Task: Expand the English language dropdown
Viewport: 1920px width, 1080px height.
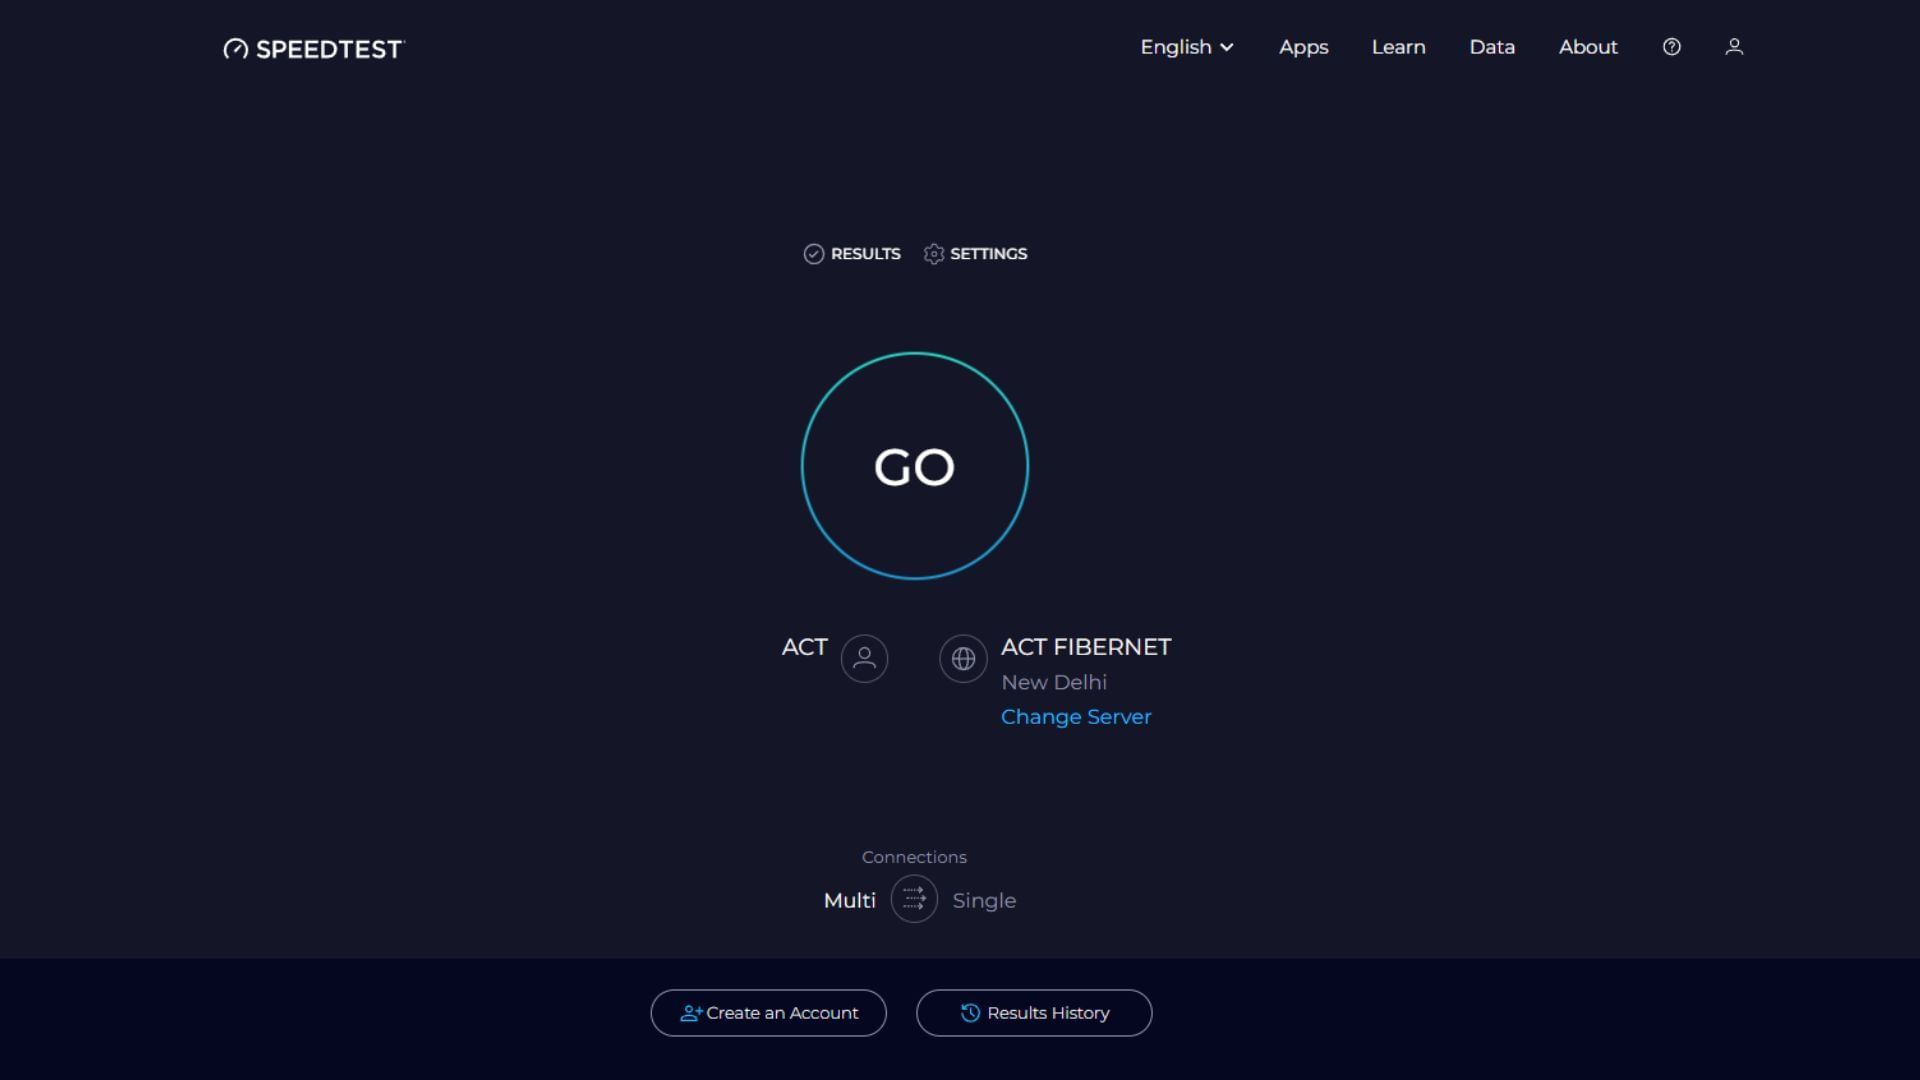Action: click(x=1176, y=47)
